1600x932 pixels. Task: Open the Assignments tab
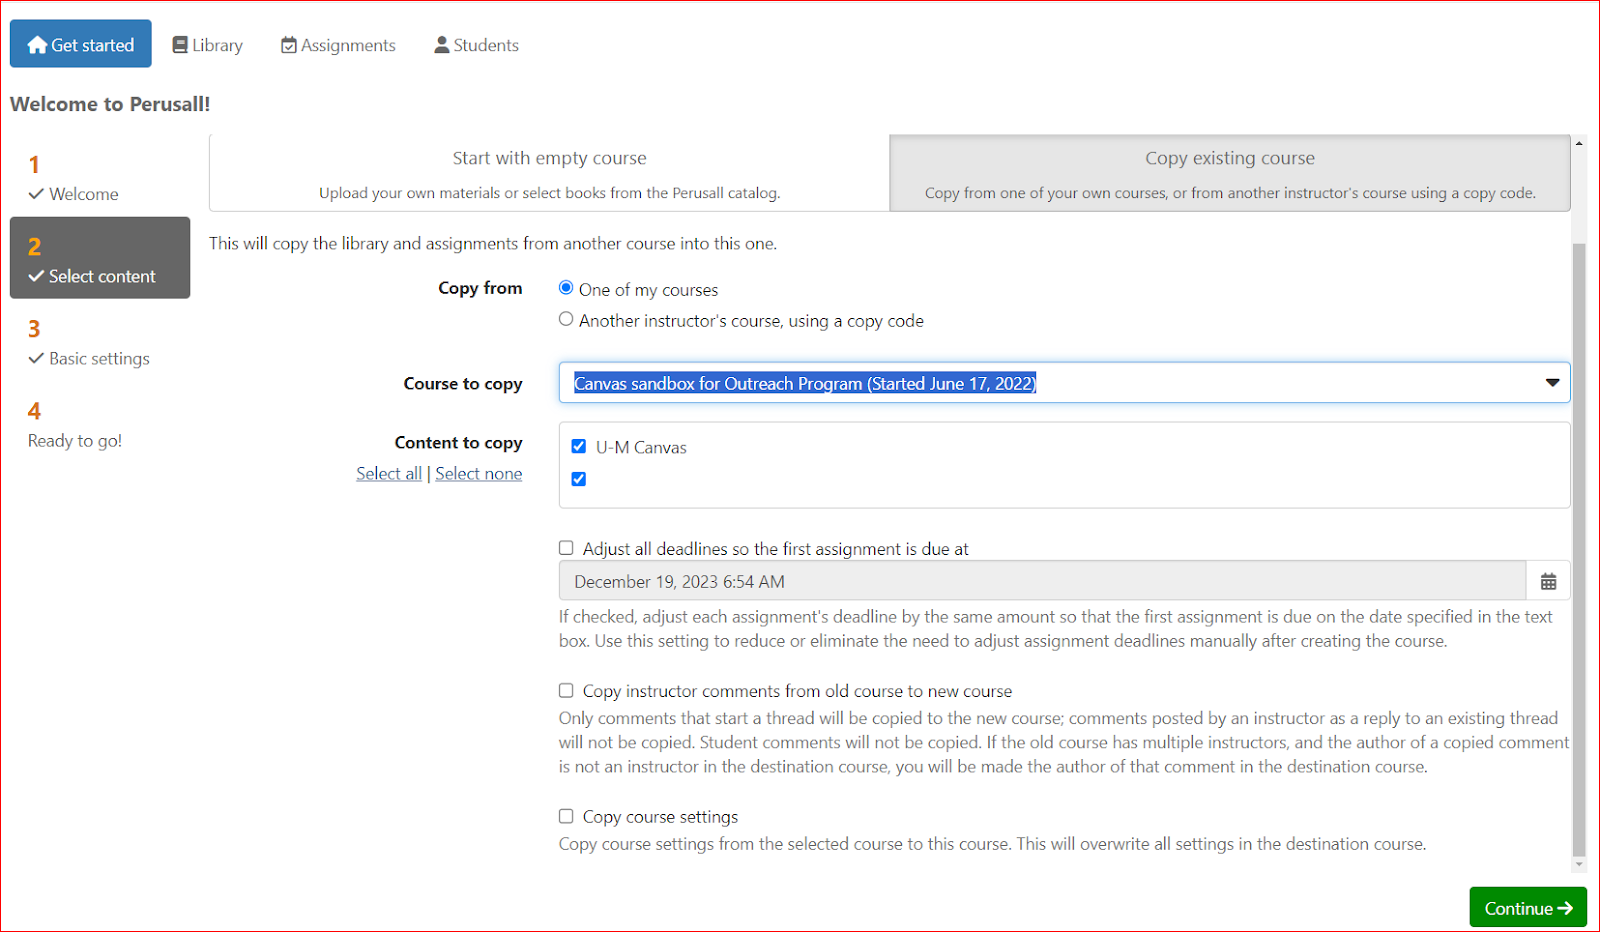pos(338,45)
